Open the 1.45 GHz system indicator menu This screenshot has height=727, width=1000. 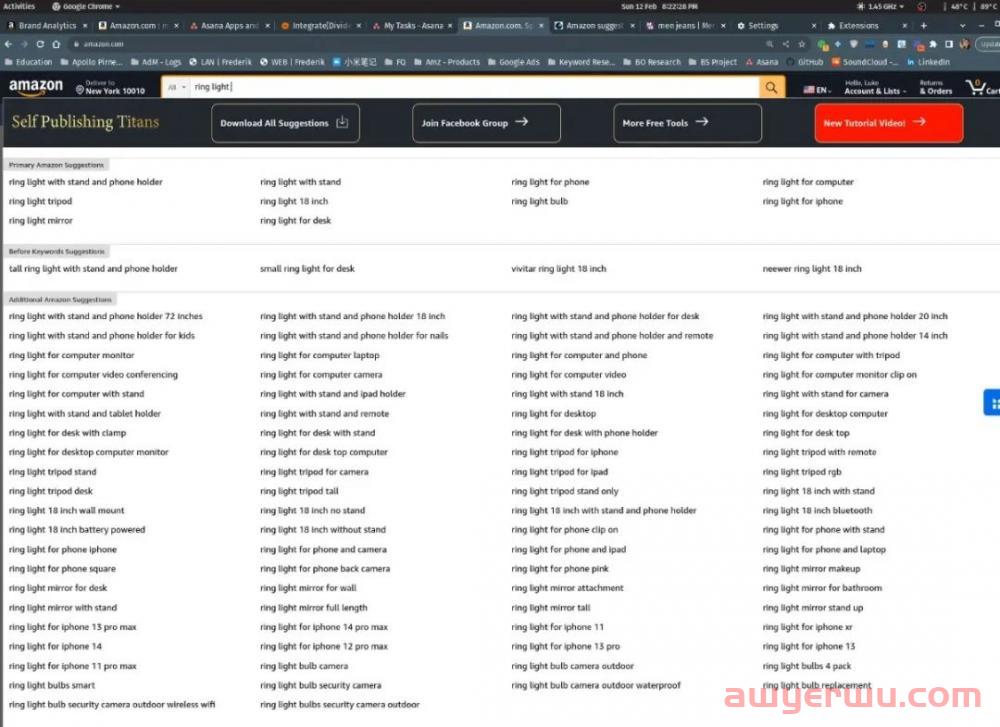coord(881,6)
